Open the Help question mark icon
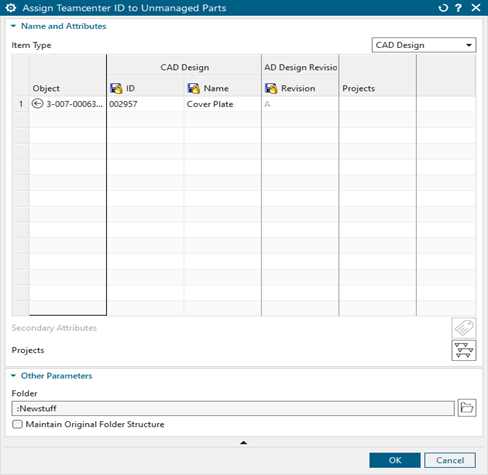Viewport: 488px width, 475px height. (459, 8)
